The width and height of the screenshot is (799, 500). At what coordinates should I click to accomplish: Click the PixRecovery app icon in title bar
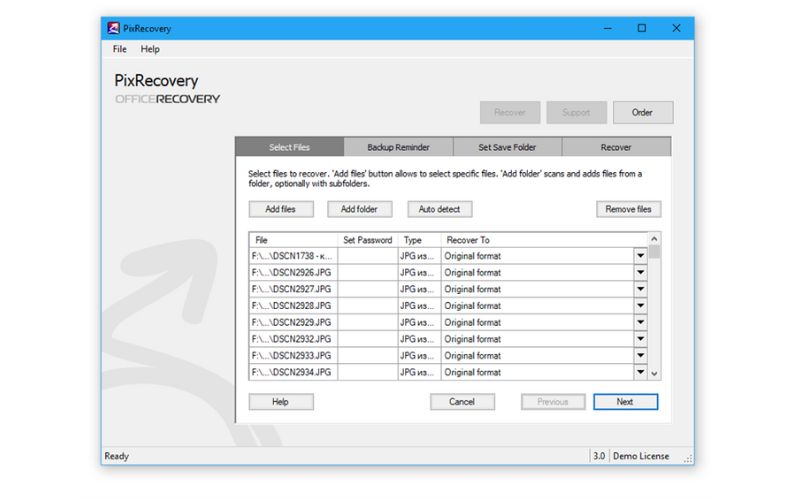(x=113, y=28)
